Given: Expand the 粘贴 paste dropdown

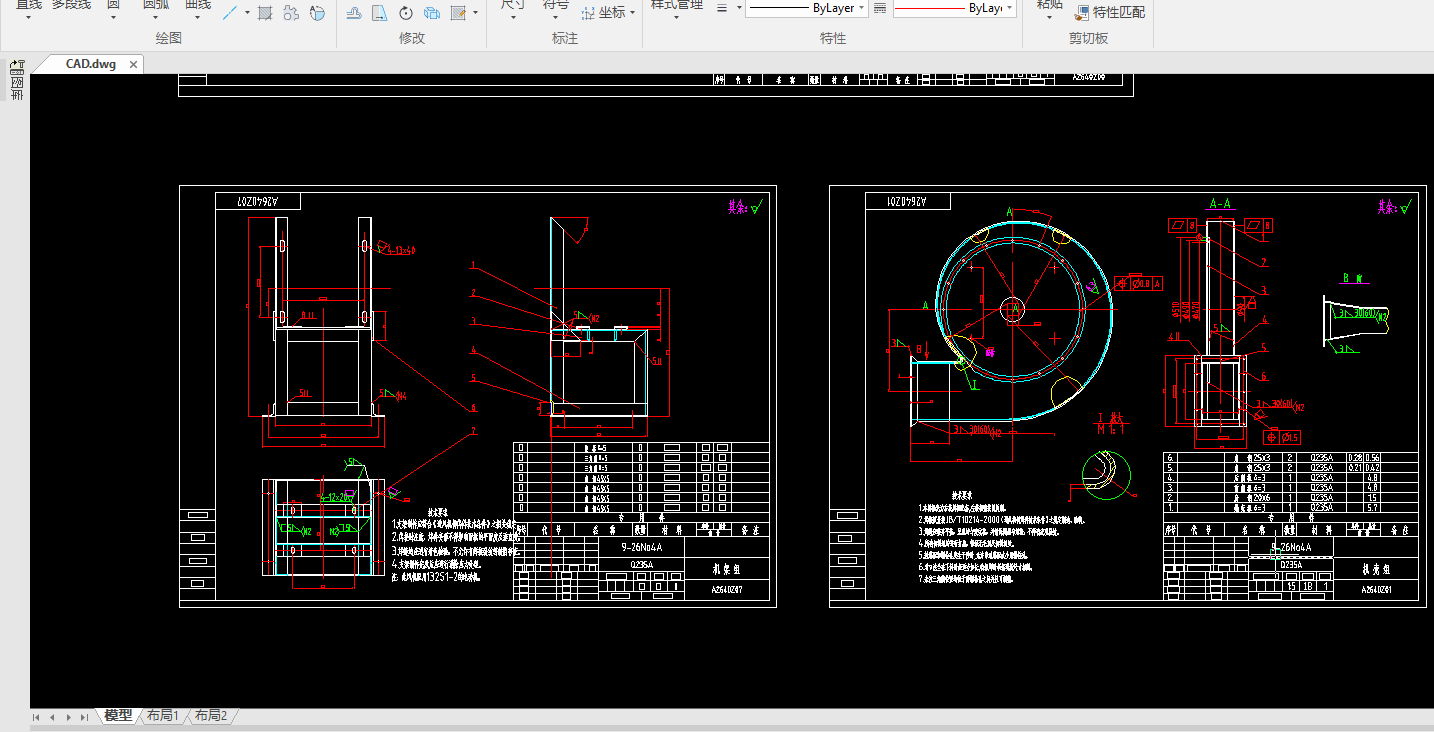Looking at the screenshot, I should pyautogui.click(x=1049, y=18).
